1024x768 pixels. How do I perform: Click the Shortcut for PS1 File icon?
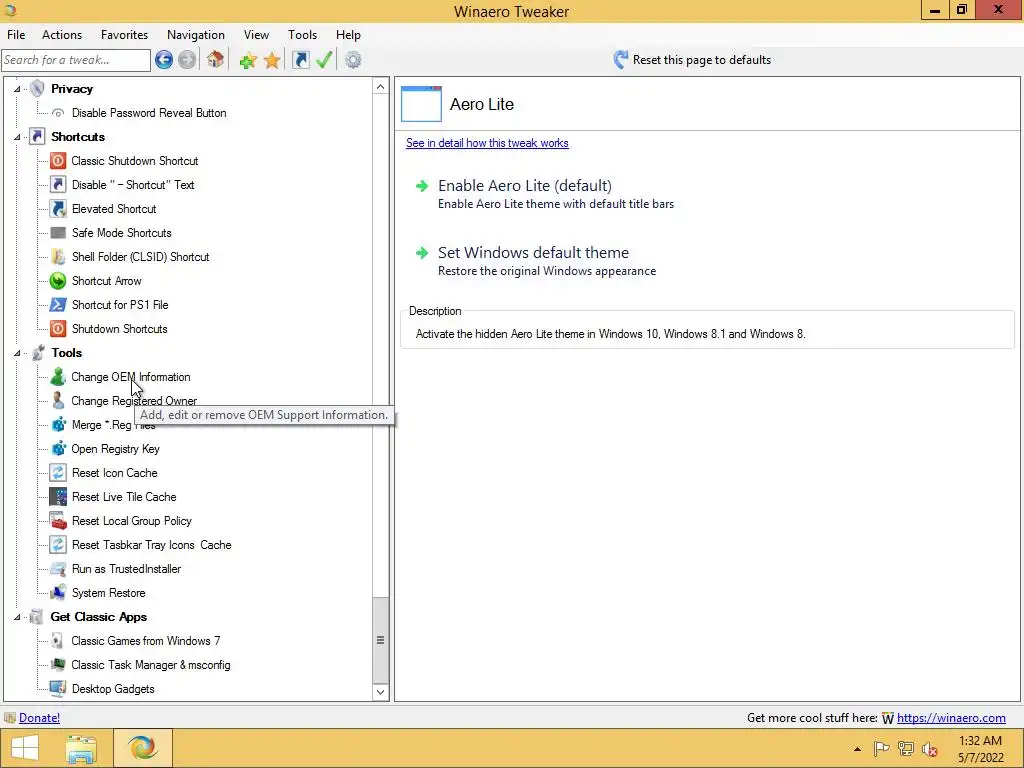(x=58, y=305)
